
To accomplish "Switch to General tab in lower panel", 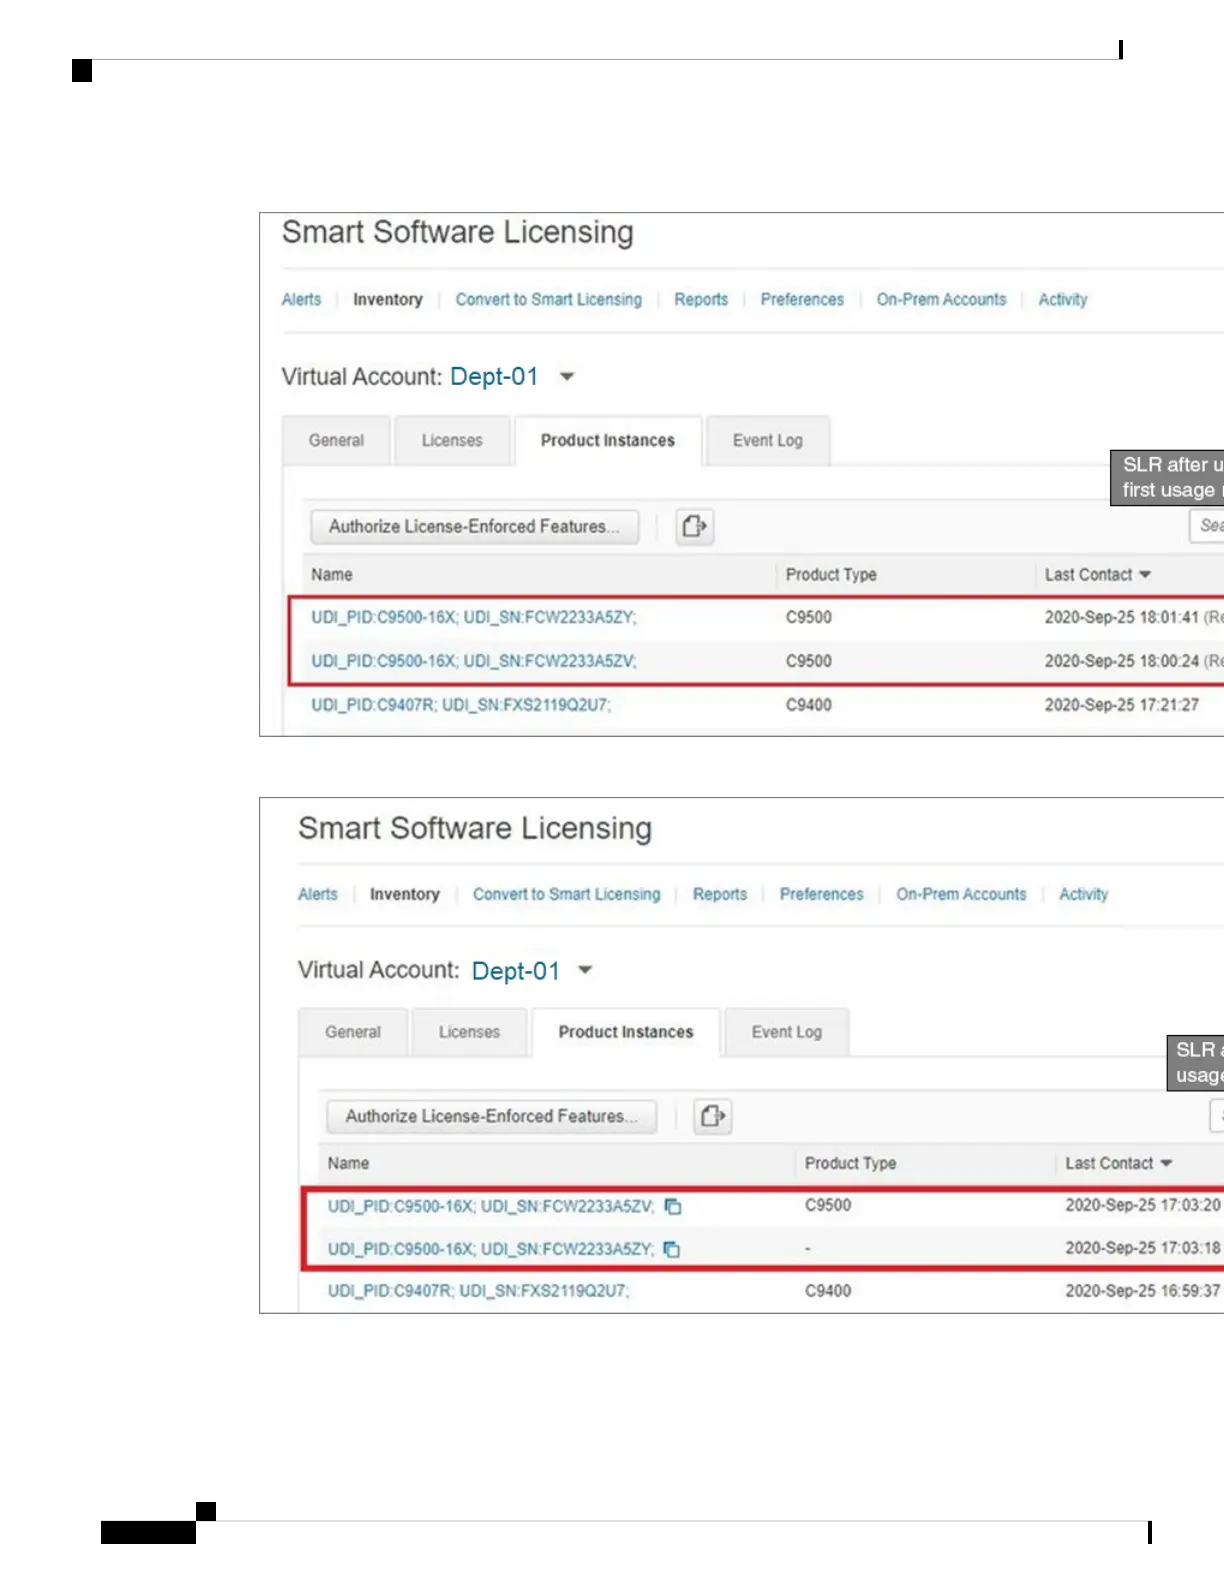I will coord(353,1032).
